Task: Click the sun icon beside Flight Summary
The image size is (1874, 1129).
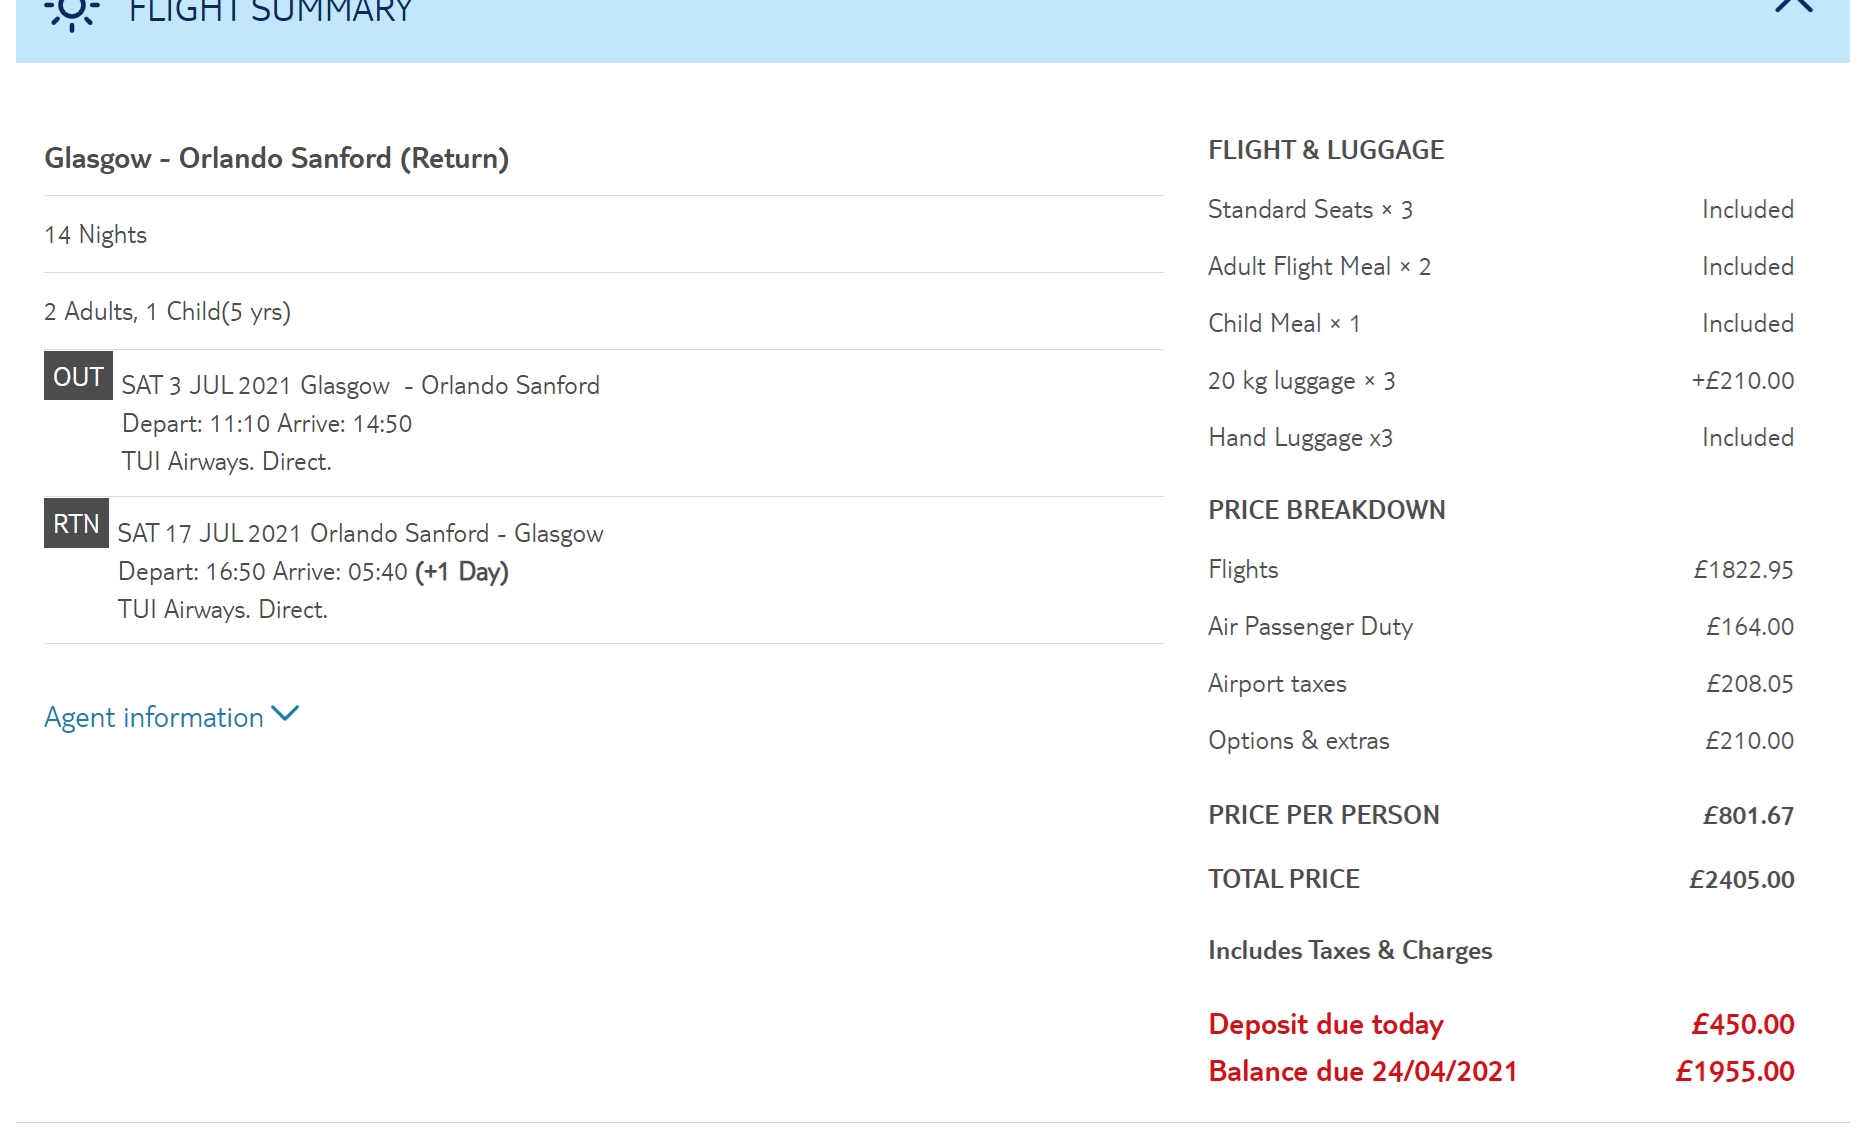Action: (72, 11)
